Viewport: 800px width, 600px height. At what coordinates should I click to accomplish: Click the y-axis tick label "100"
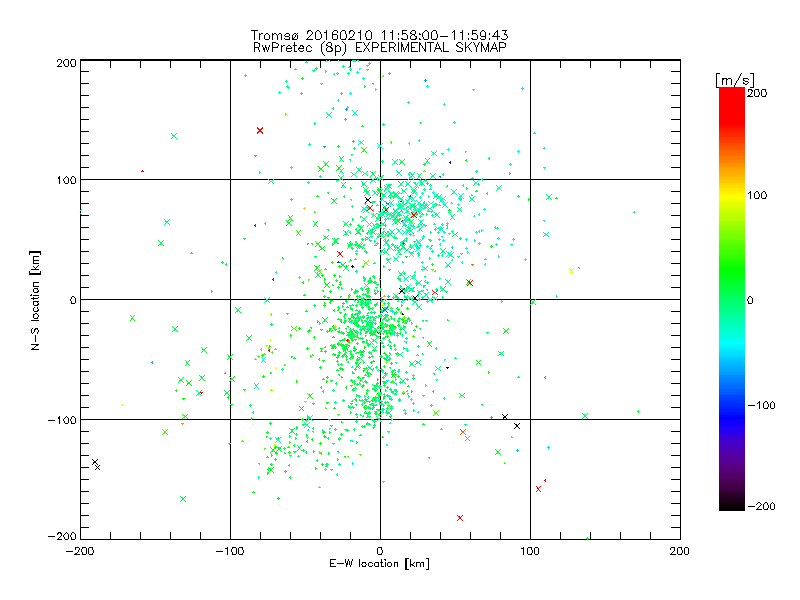coord(66,180)
